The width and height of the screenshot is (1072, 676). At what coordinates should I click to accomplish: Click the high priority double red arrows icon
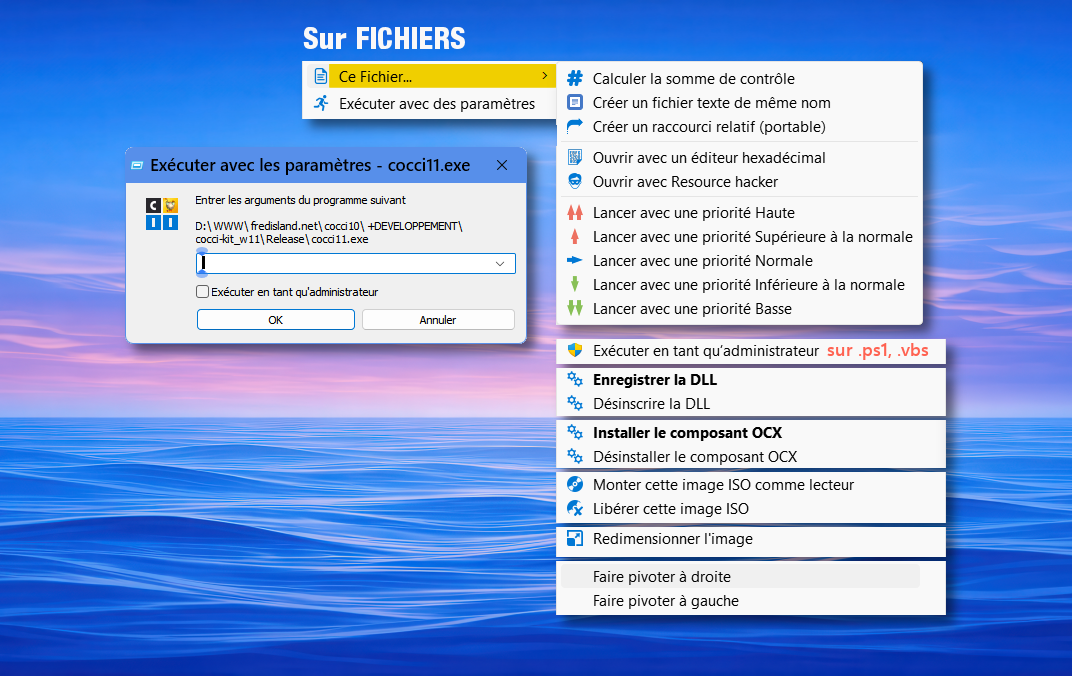point(575,212)
